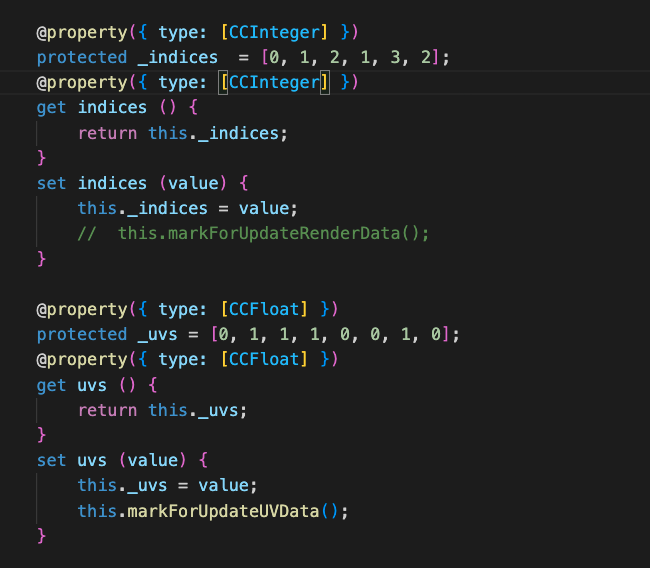Click the commented 'this.markForUpdateRenderData();' line
Screen dimensions: 650x568
tap(253, 234)
